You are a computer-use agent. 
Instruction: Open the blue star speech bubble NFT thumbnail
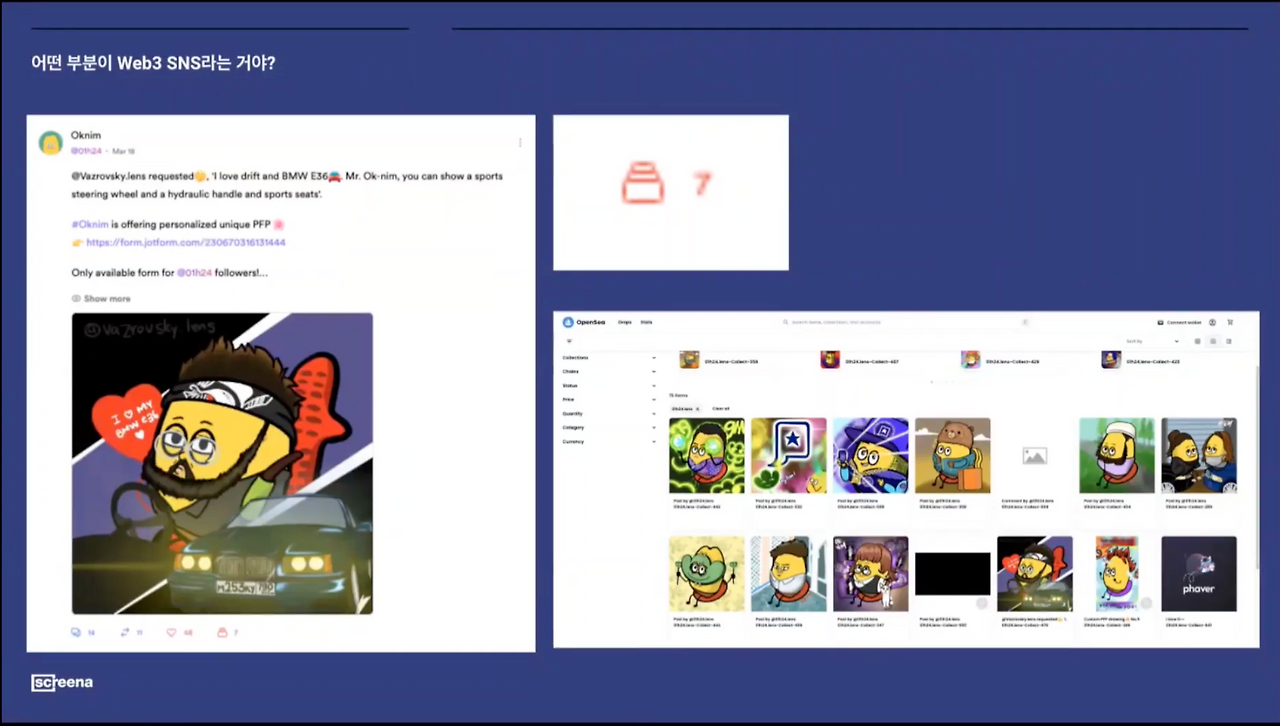pyautogui.click(x=789, y=456)
